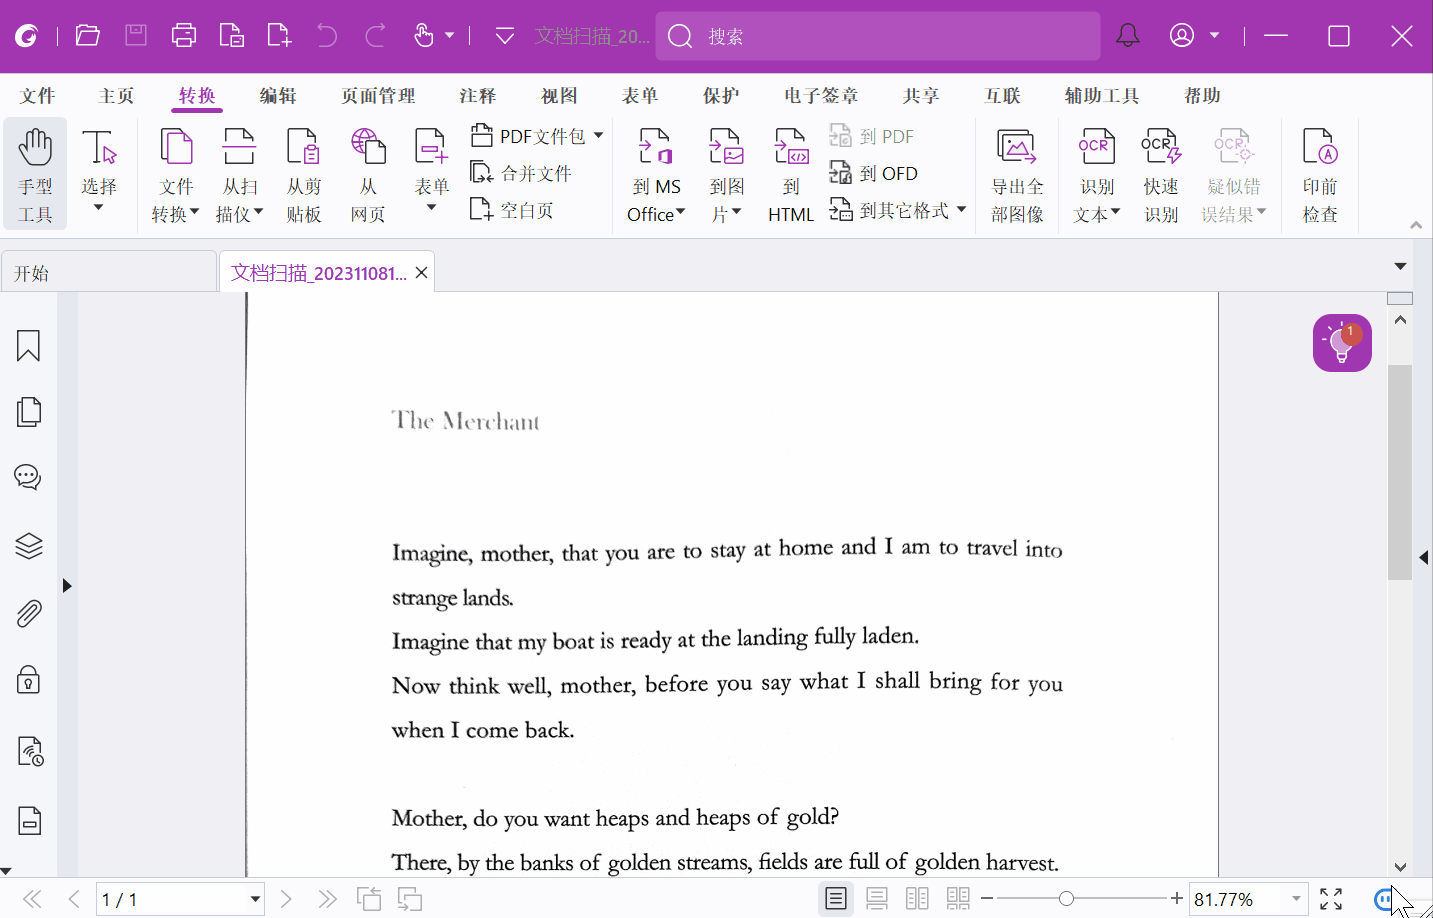This screenshot has width=1433, height=918.
Task: Open Bookmarks panel in sidebar
Action: (28, 346)
